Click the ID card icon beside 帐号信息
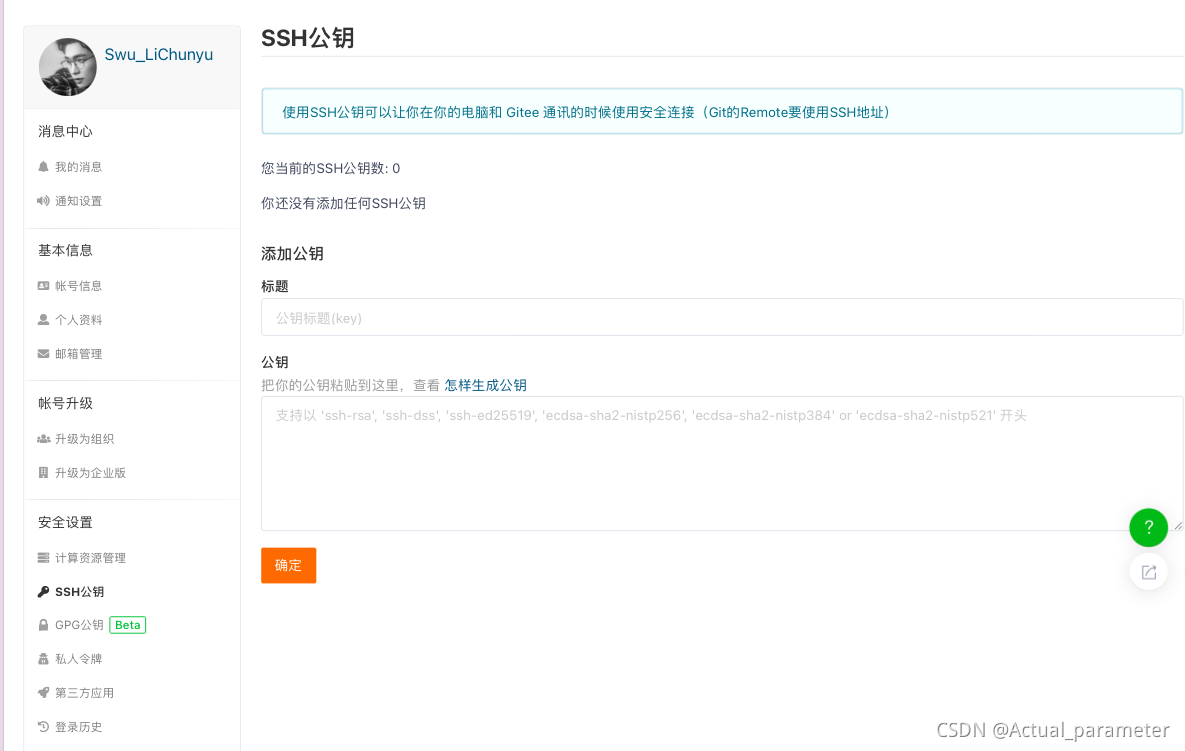This screenshot has width=1185, height=751. pos(43,286)
